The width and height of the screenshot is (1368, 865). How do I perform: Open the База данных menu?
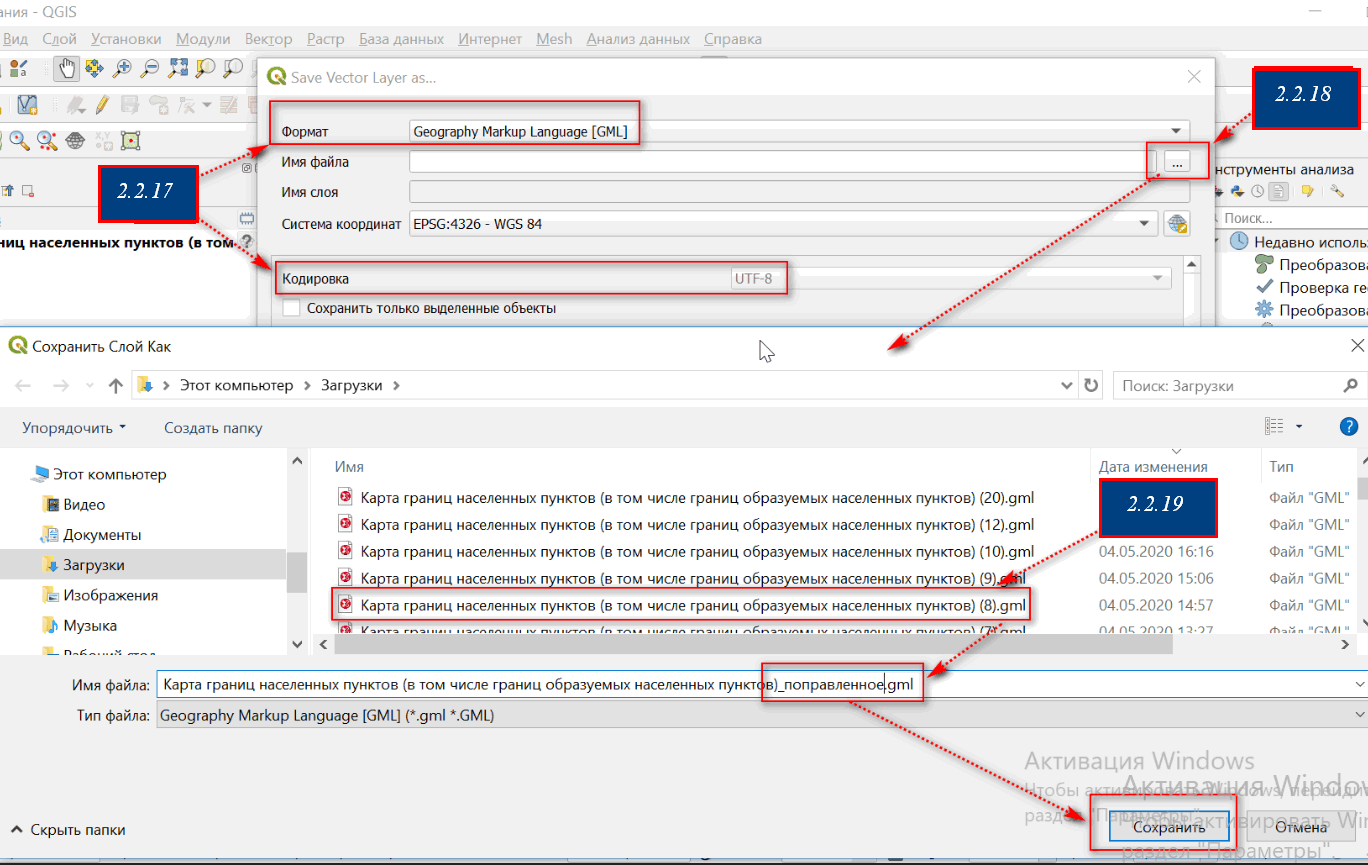(401, 39)
